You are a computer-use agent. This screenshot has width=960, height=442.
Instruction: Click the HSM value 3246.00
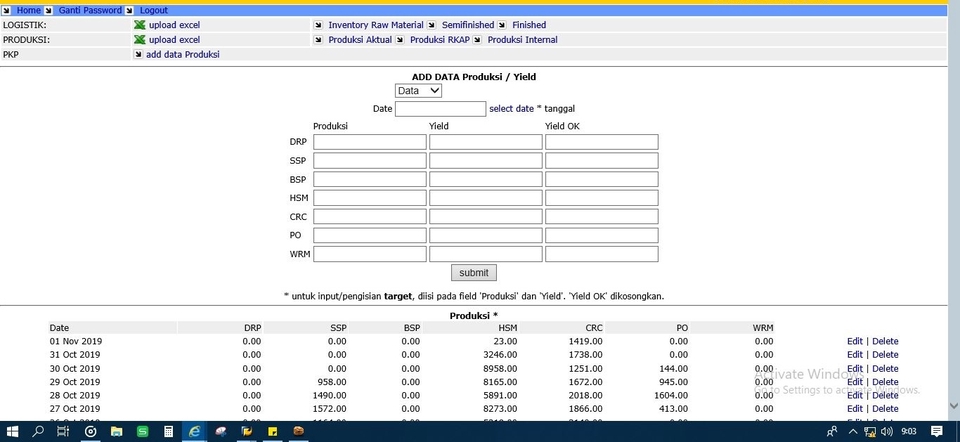[x=501, y=355]
